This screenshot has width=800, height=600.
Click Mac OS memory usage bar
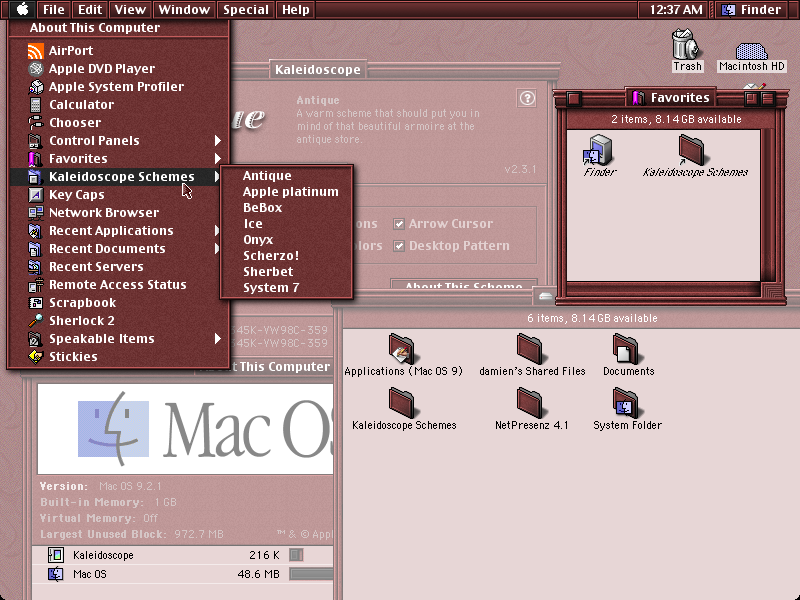coord(311,574)
